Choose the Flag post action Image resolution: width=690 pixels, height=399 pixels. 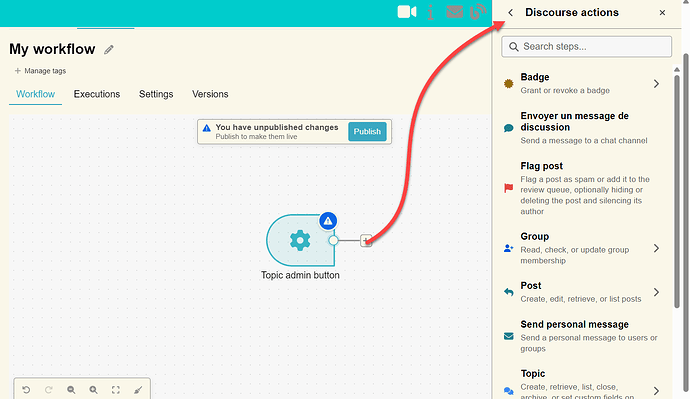[x=583, y=188]
